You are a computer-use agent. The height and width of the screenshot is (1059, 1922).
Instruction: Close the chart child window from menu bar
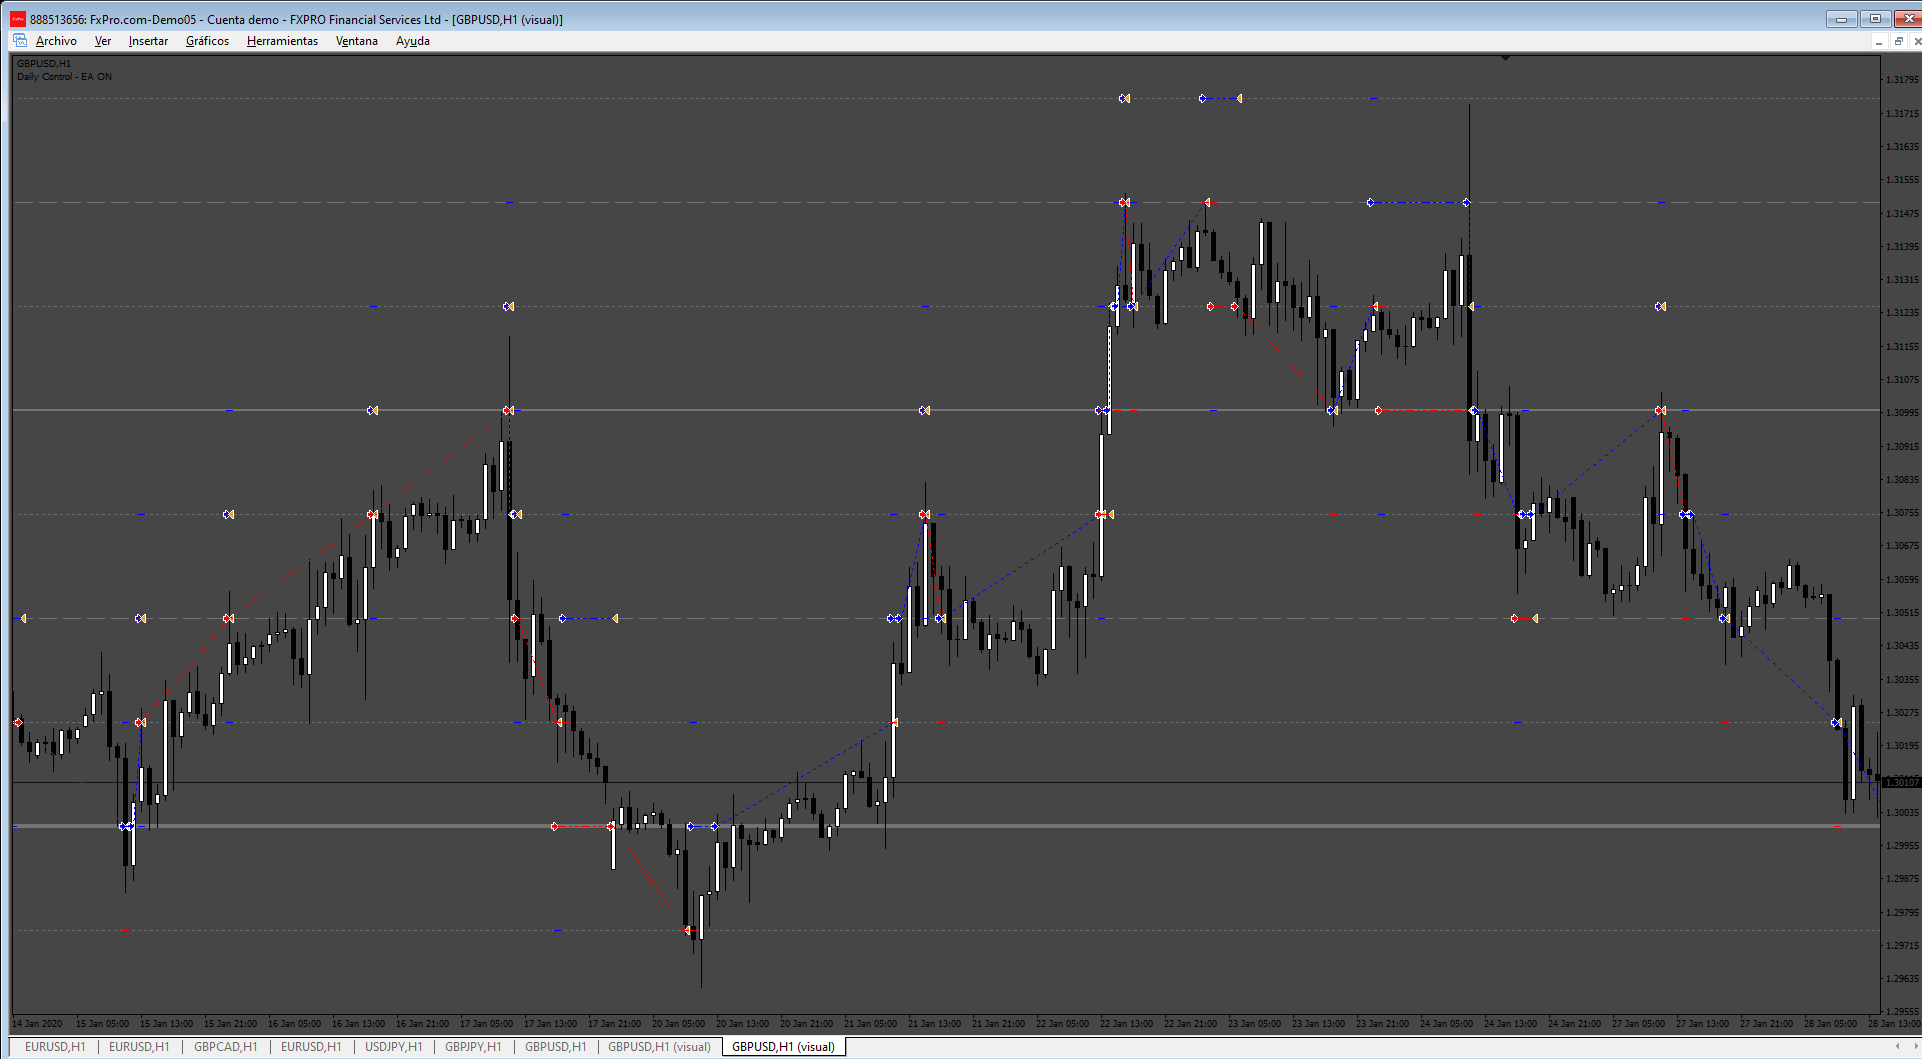(x=1916, y=41)
